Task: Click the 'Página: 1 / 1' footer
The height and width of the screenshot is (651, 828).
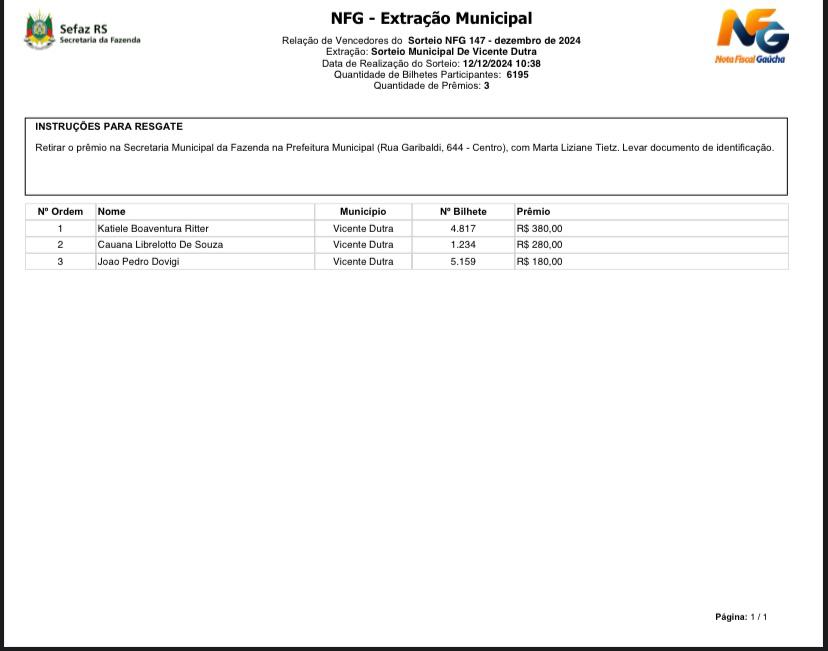Action: tap(741, 617)
